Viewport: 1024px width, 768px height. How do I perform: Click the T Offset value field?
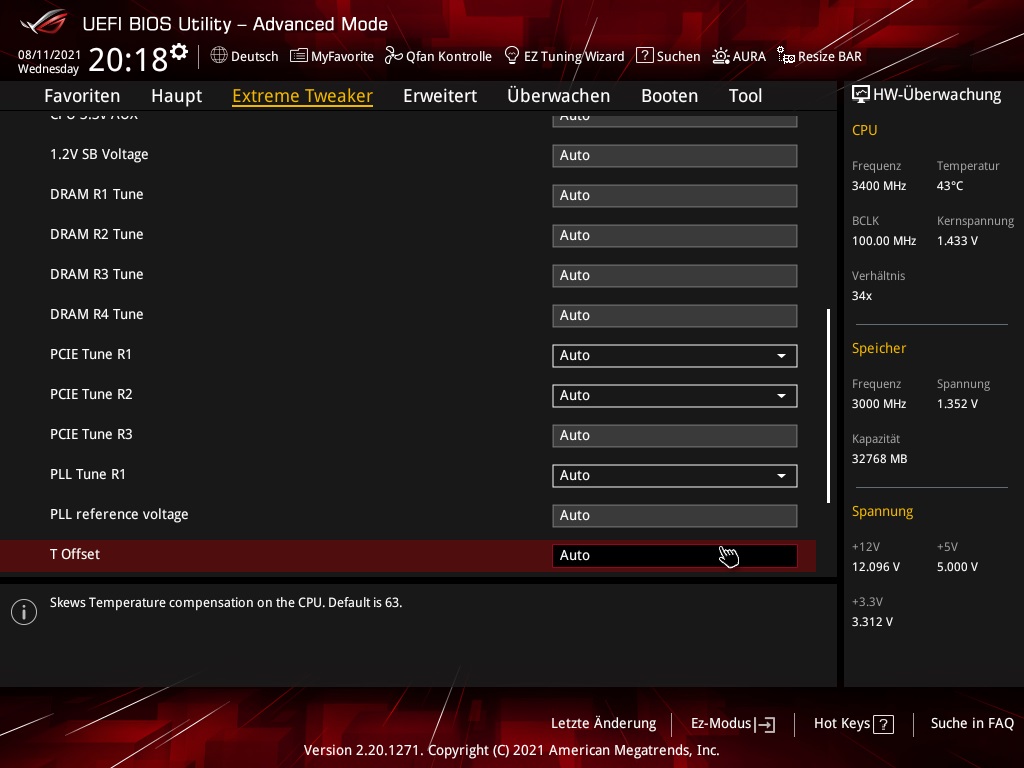[675, 556]
